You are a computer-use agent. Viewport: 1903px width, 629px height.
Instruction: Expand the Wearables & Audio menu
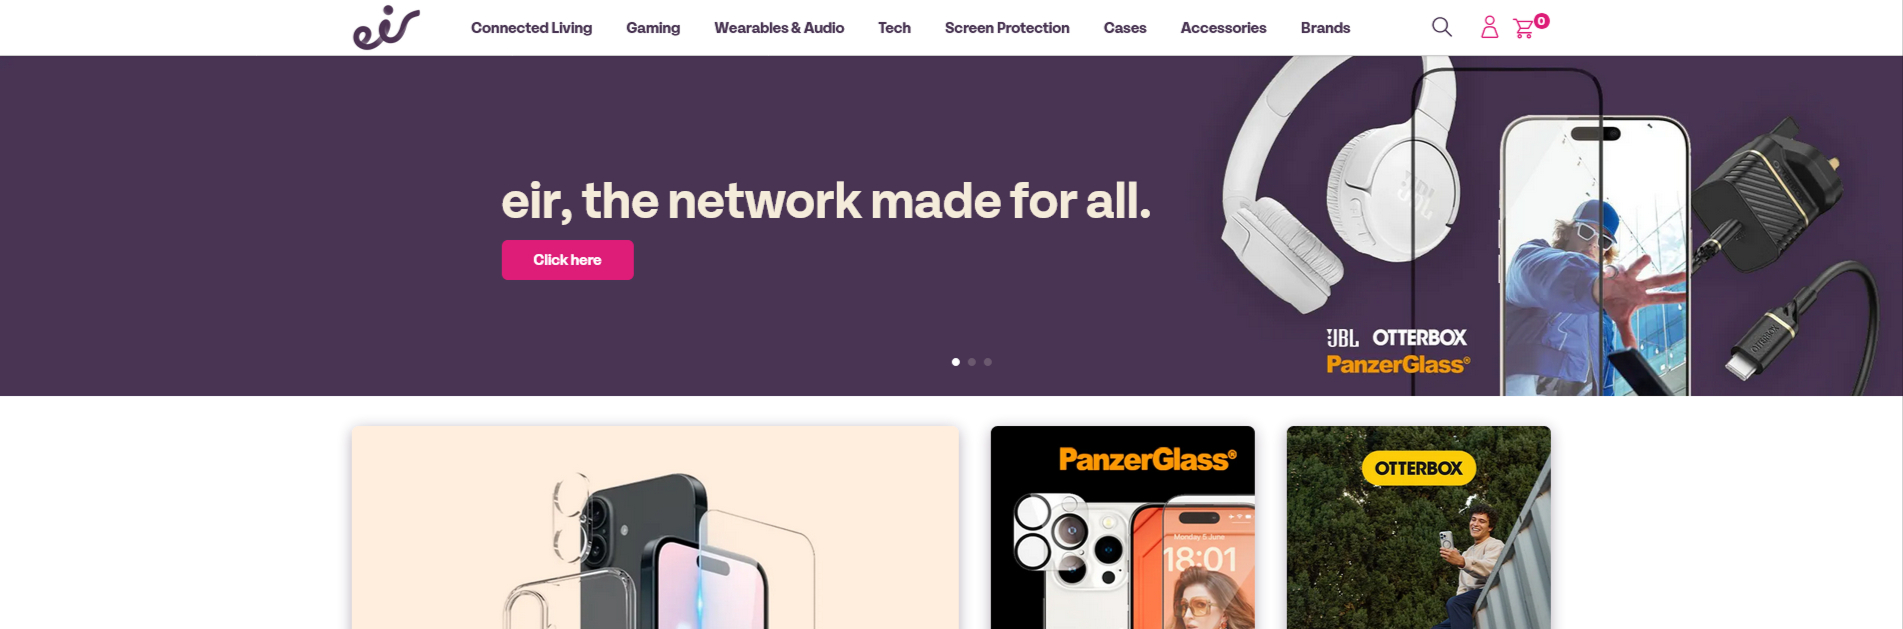[779, 28]
